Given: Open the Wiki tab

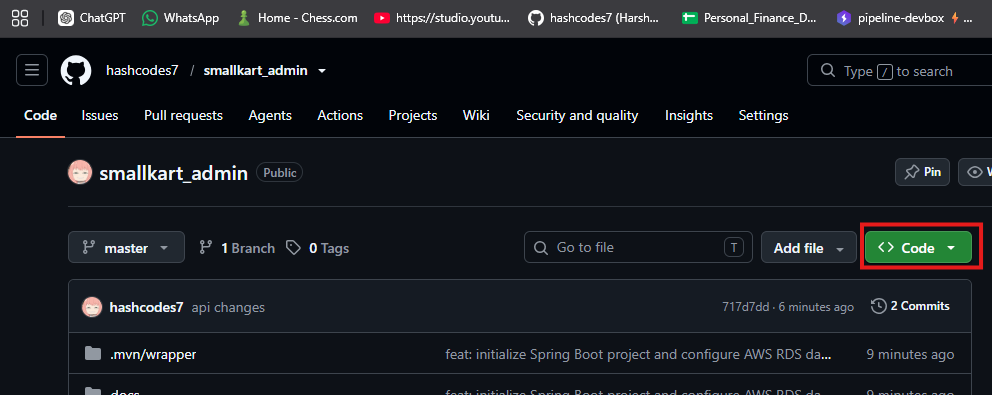Looking at the screenshot, I should (x=476, y=116).
